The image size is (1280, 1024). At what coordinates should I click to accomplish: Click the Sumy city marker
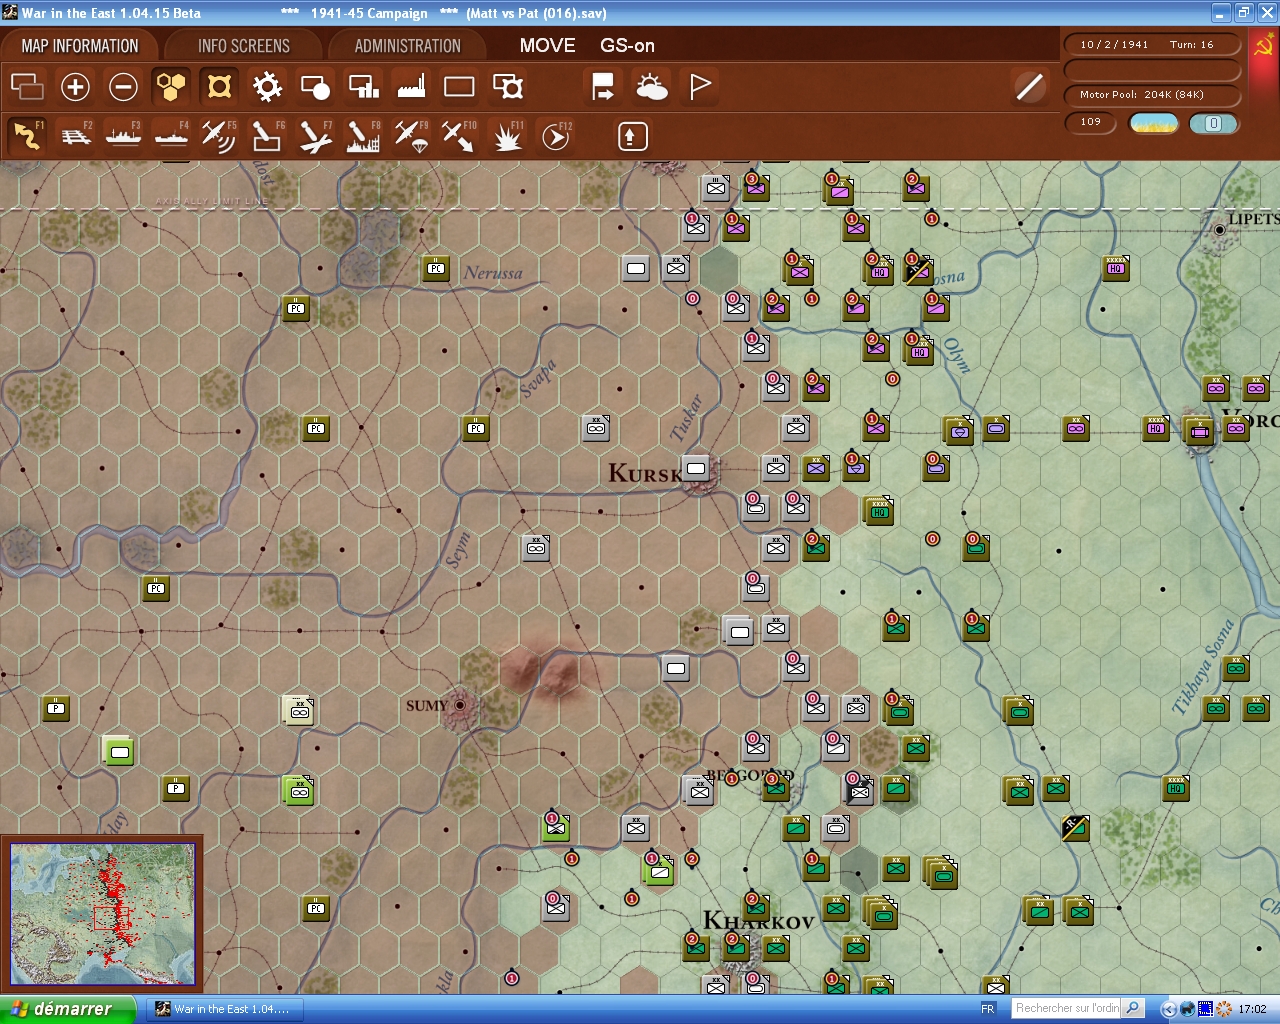tap(460, 705)
